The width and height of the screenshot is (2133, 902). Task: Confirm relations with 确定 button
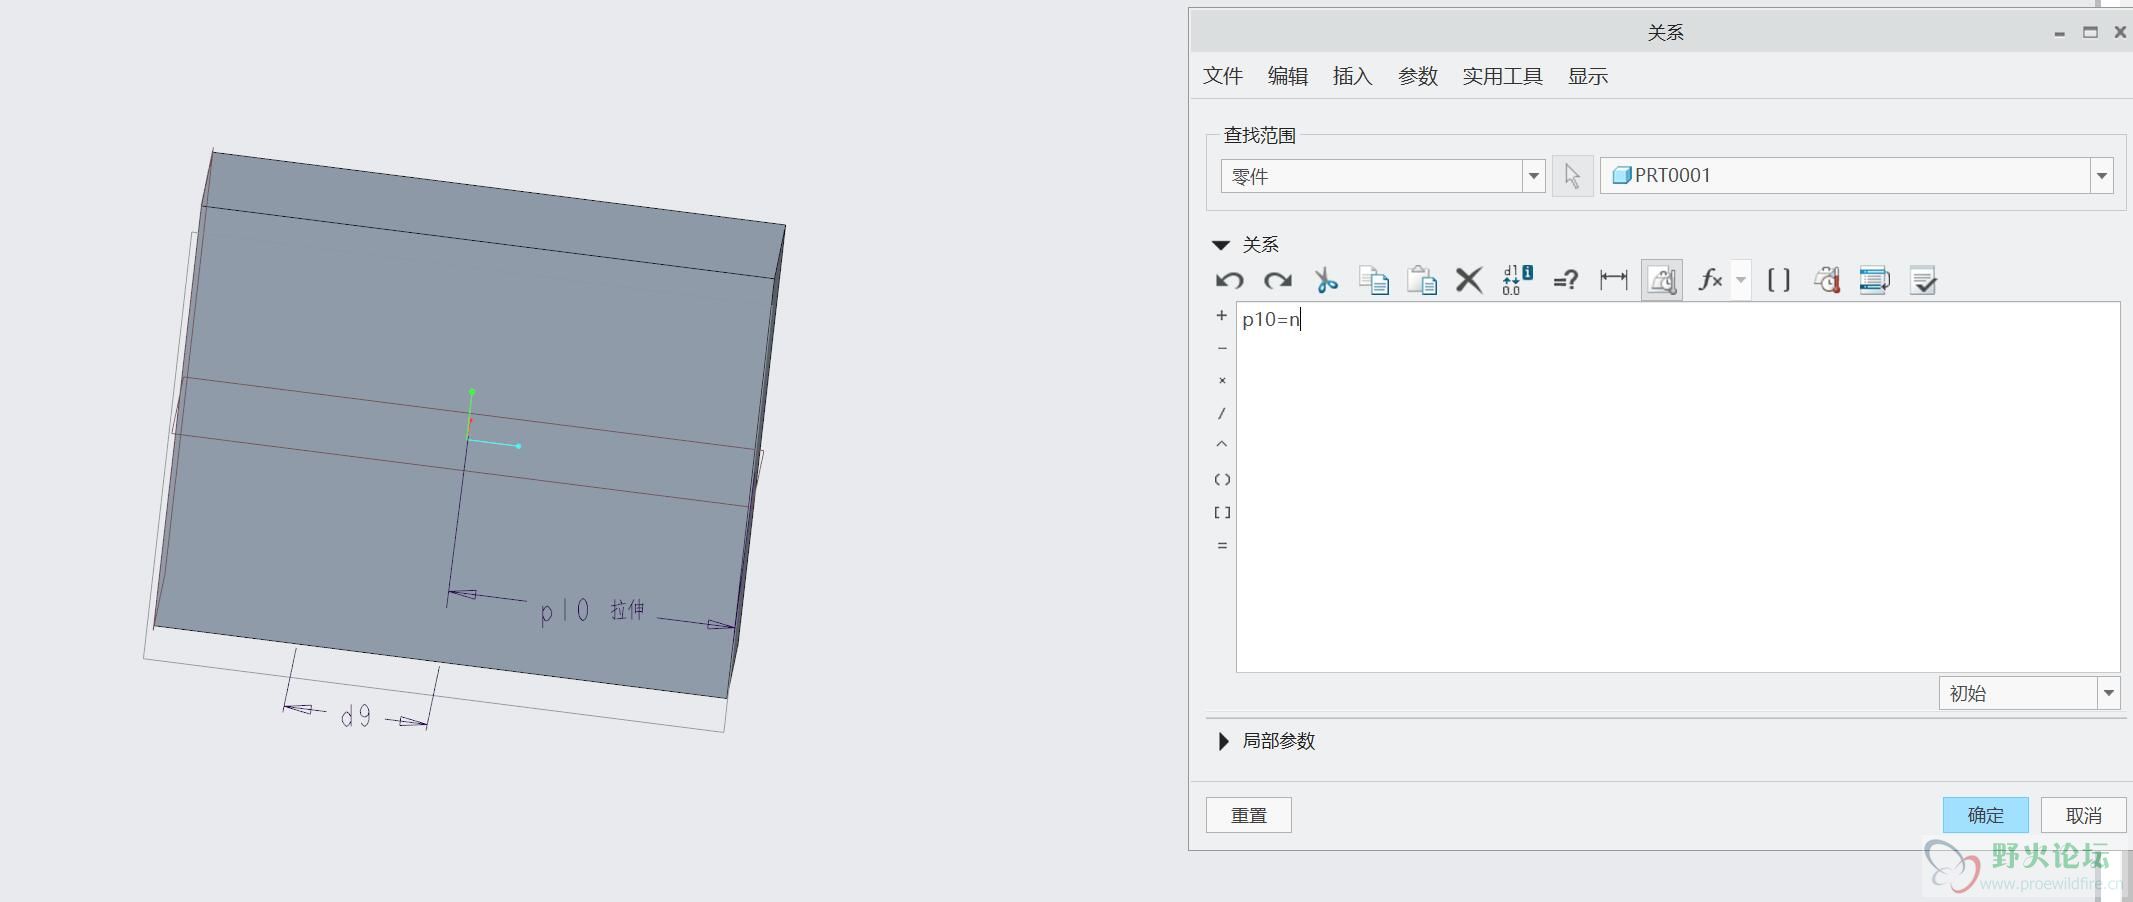click(x=1986, y=815)
